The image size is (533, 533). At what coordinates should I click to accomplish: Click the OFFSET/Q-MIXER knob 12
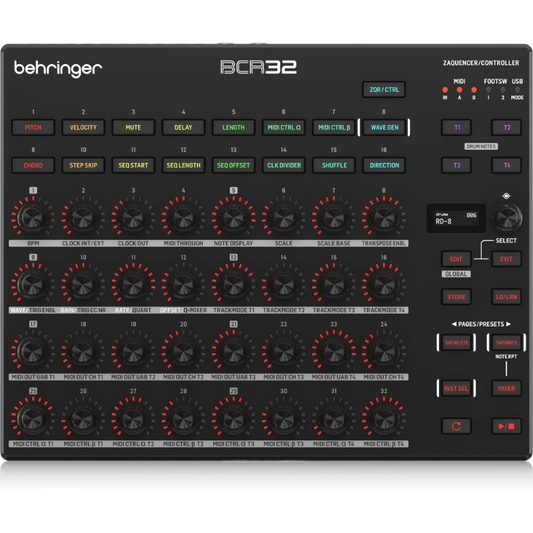(x=183, y=284)
